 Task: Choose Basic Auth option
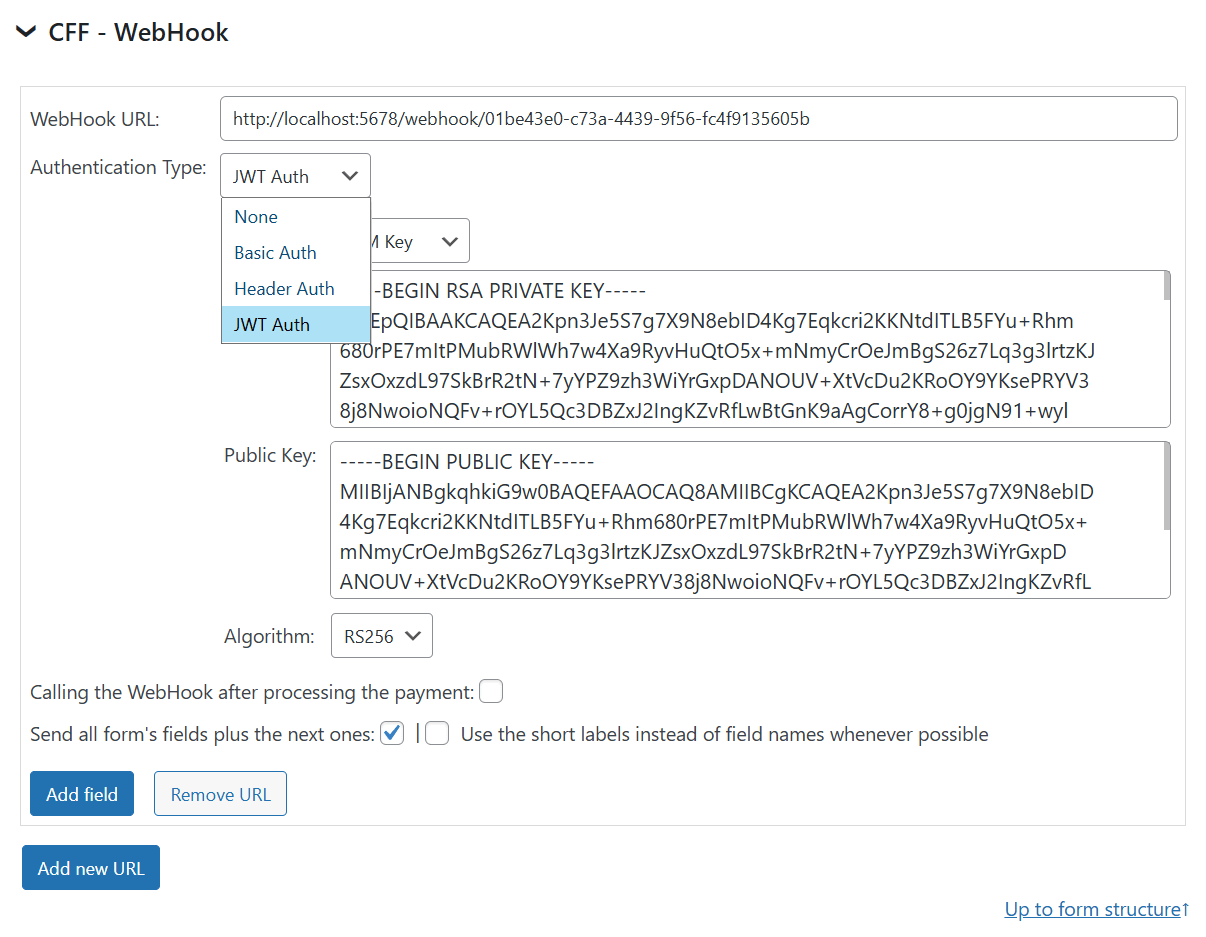click(x=296, y=253)
